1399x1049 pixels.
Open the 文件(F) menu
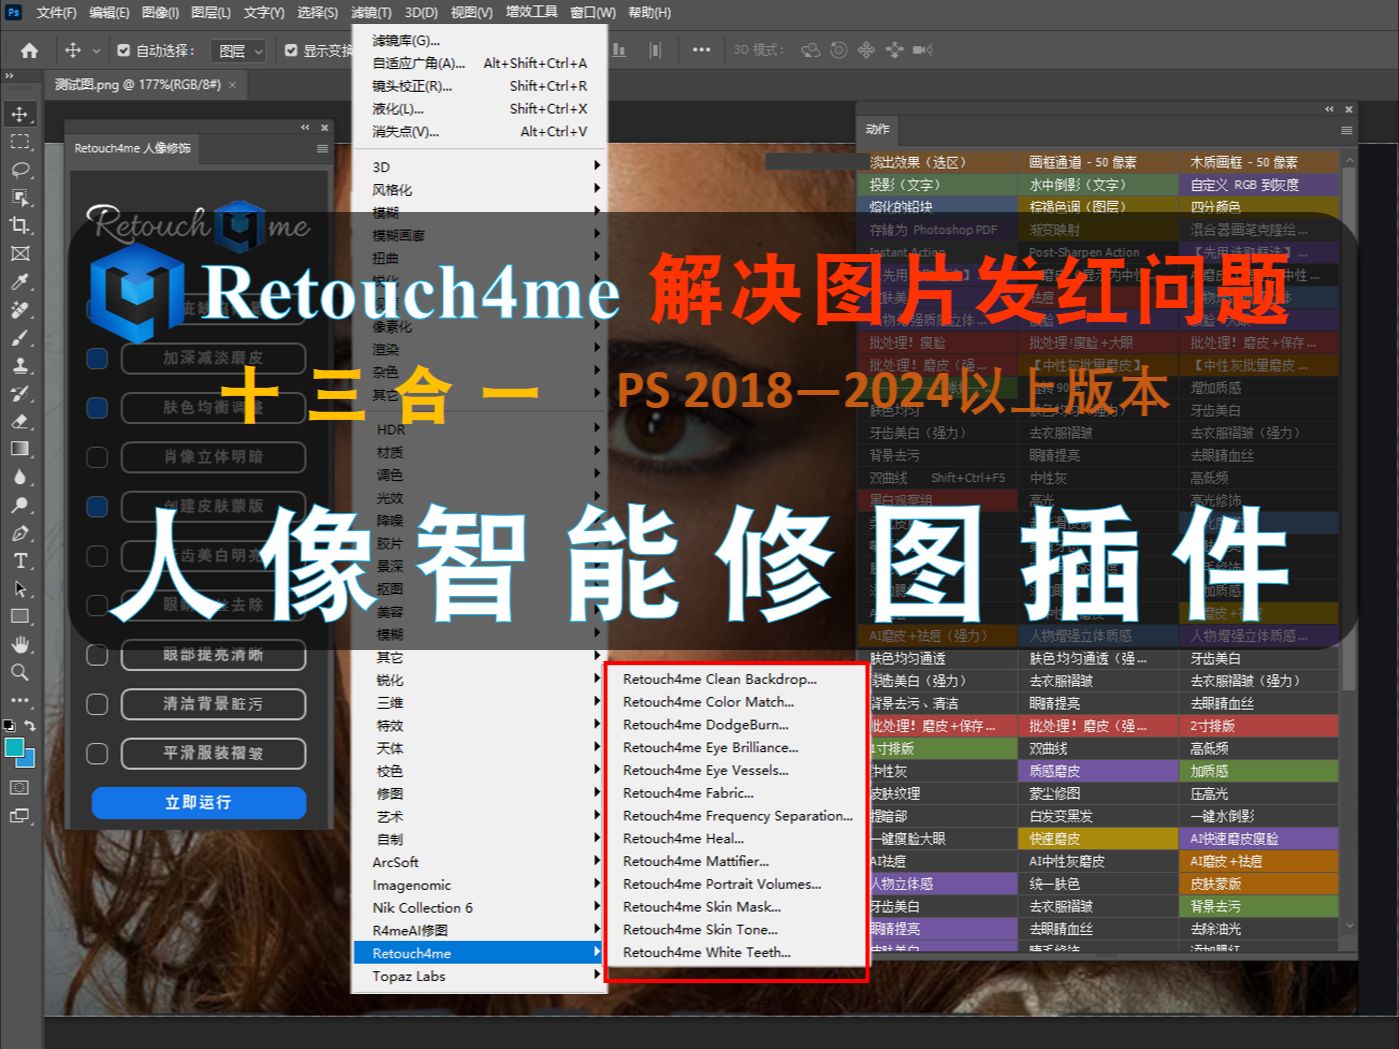(56, 13)
